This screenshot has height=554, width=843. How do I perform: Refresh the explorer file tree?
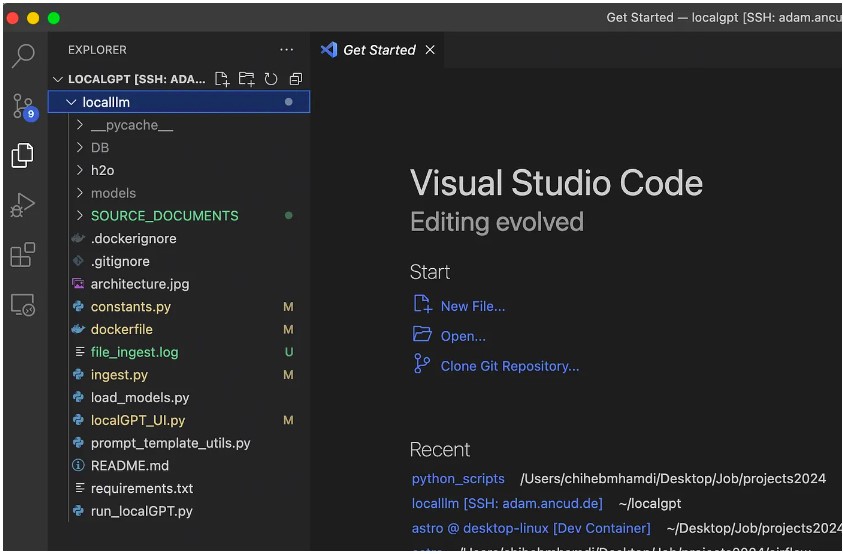pyautogui.click(x=270, y=79)
